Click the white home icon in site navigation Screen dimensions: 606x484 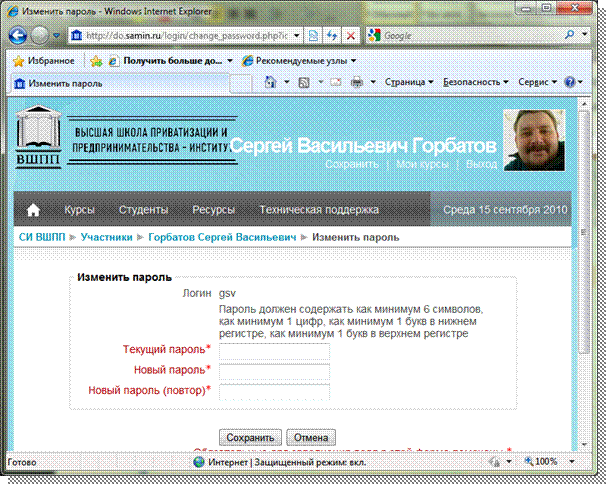[34, 210]
